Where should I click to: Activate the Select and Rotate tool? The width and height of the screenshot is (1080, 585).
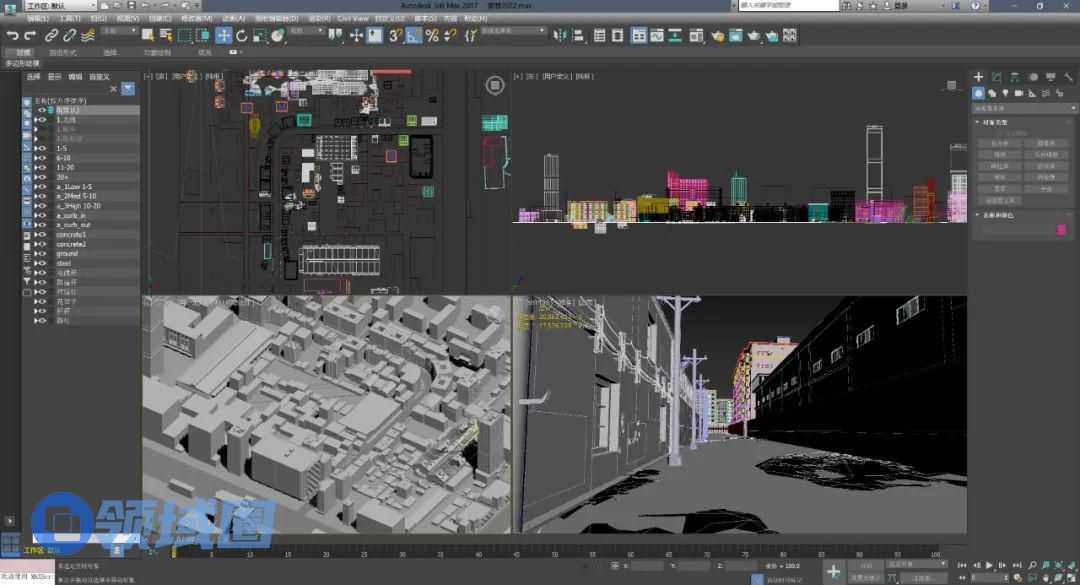[242, 36]
